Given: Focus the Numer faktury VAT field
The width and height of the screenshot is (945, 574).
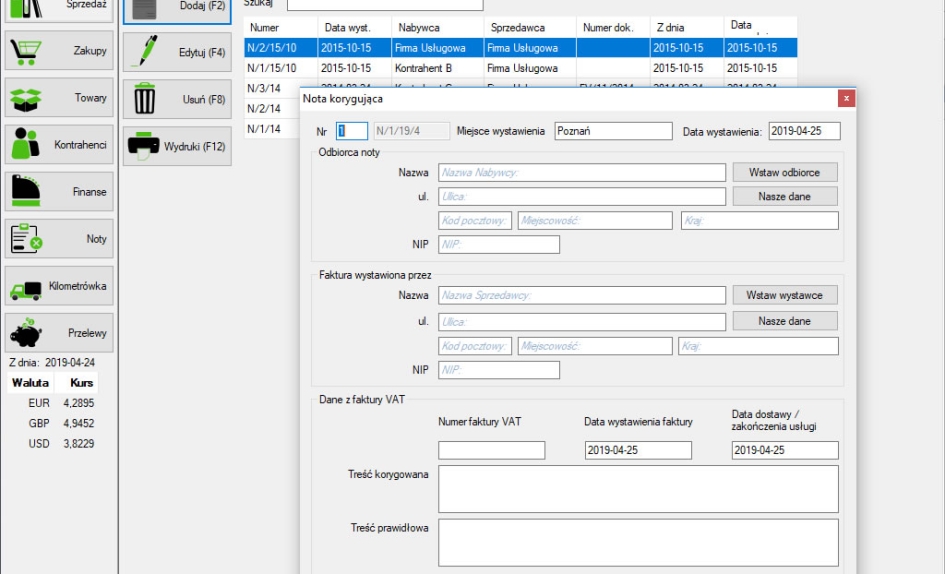Looking at the screenshot, I should pos(491,450).
